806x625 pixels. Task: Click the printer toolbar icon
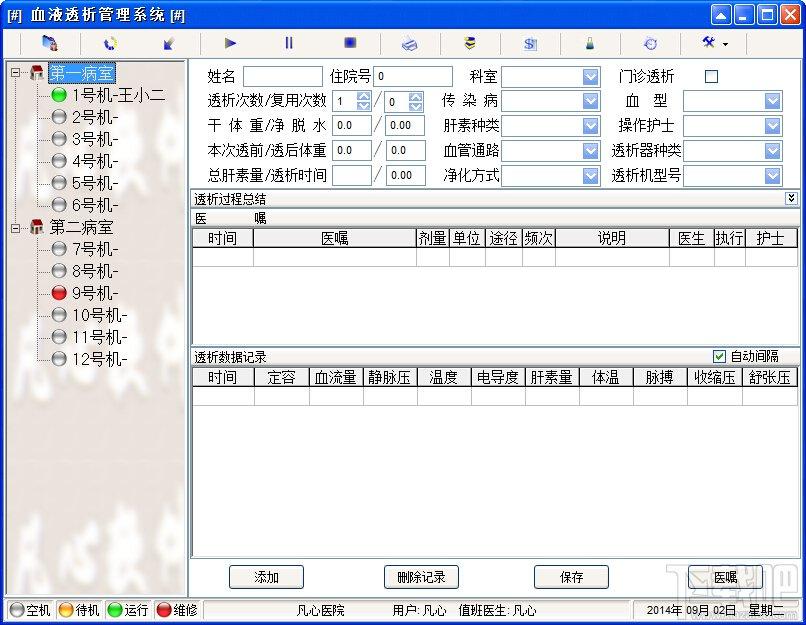(410, 44)
